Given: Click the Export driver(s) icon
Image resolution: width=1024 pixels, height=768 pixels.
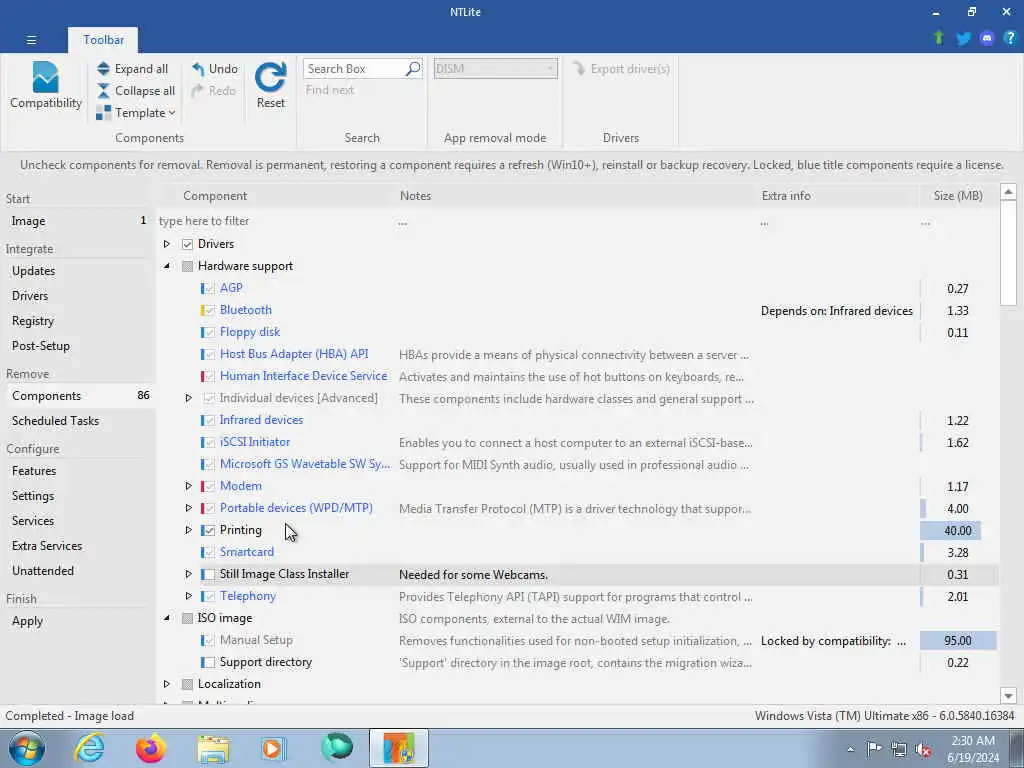Looking at the screenshot, I should tap(579, 69).
